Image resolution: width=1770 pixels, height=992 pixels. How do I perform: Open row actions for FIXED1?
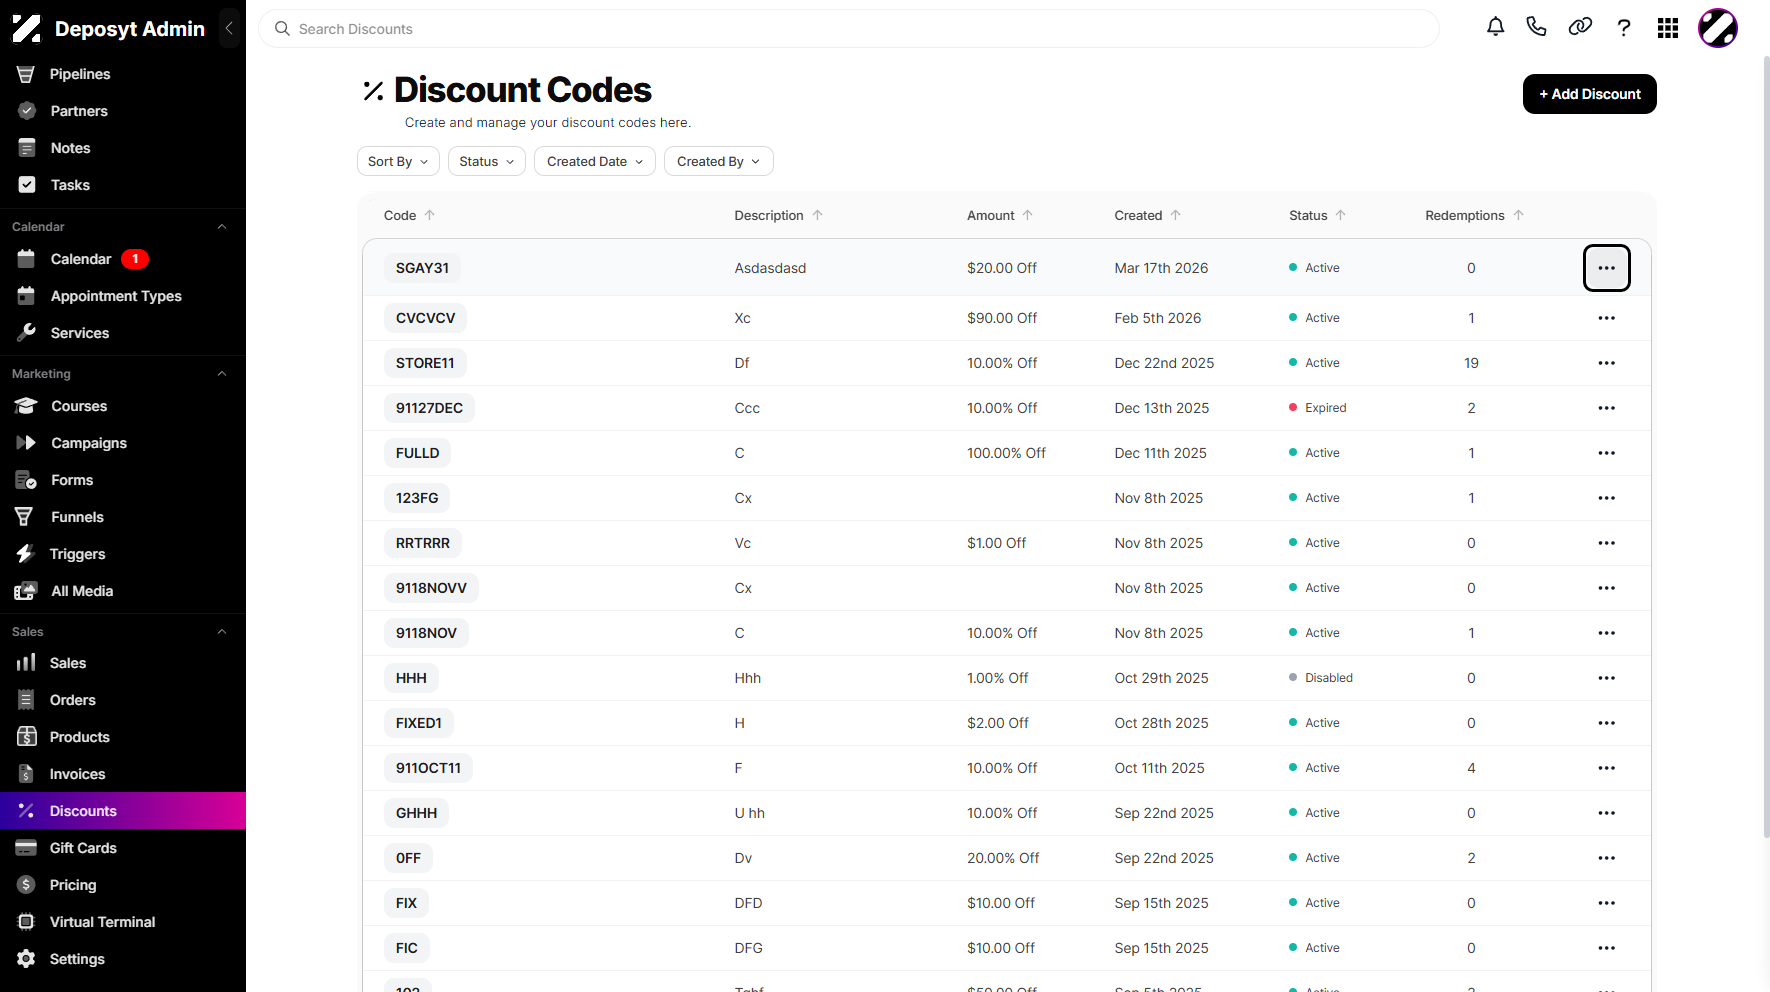1607,723
